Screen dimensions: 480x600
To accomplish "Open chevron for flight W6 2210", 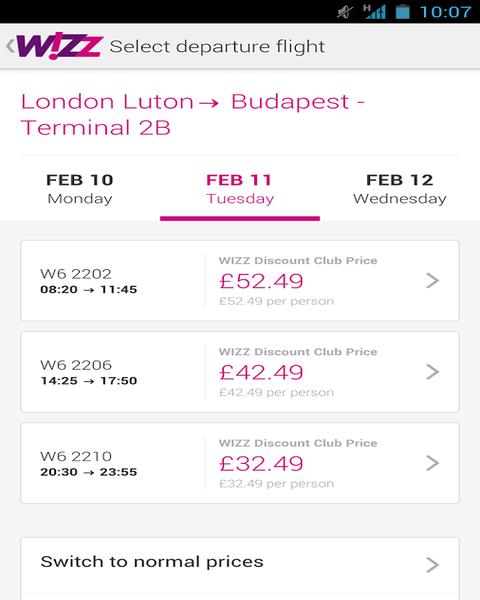I will coord(433,463).
